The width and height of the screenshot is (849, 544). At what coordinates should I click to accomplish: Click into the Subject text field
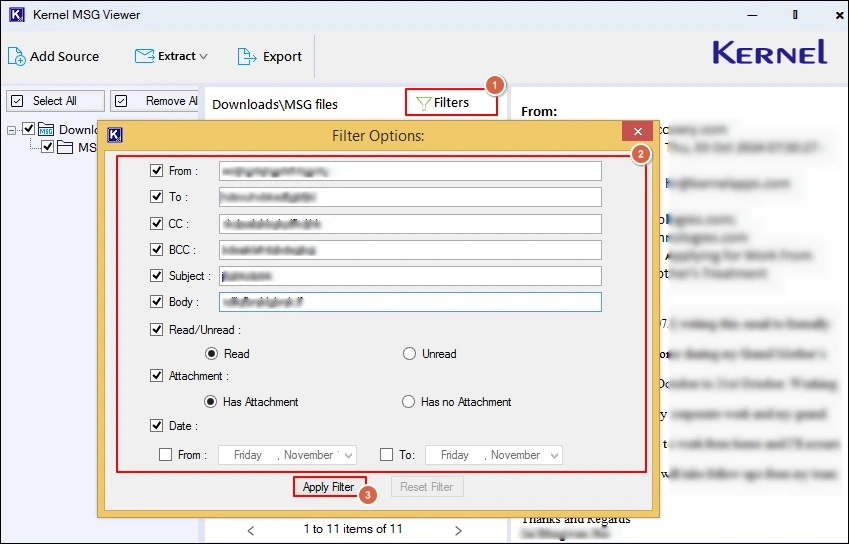[410, 276]
